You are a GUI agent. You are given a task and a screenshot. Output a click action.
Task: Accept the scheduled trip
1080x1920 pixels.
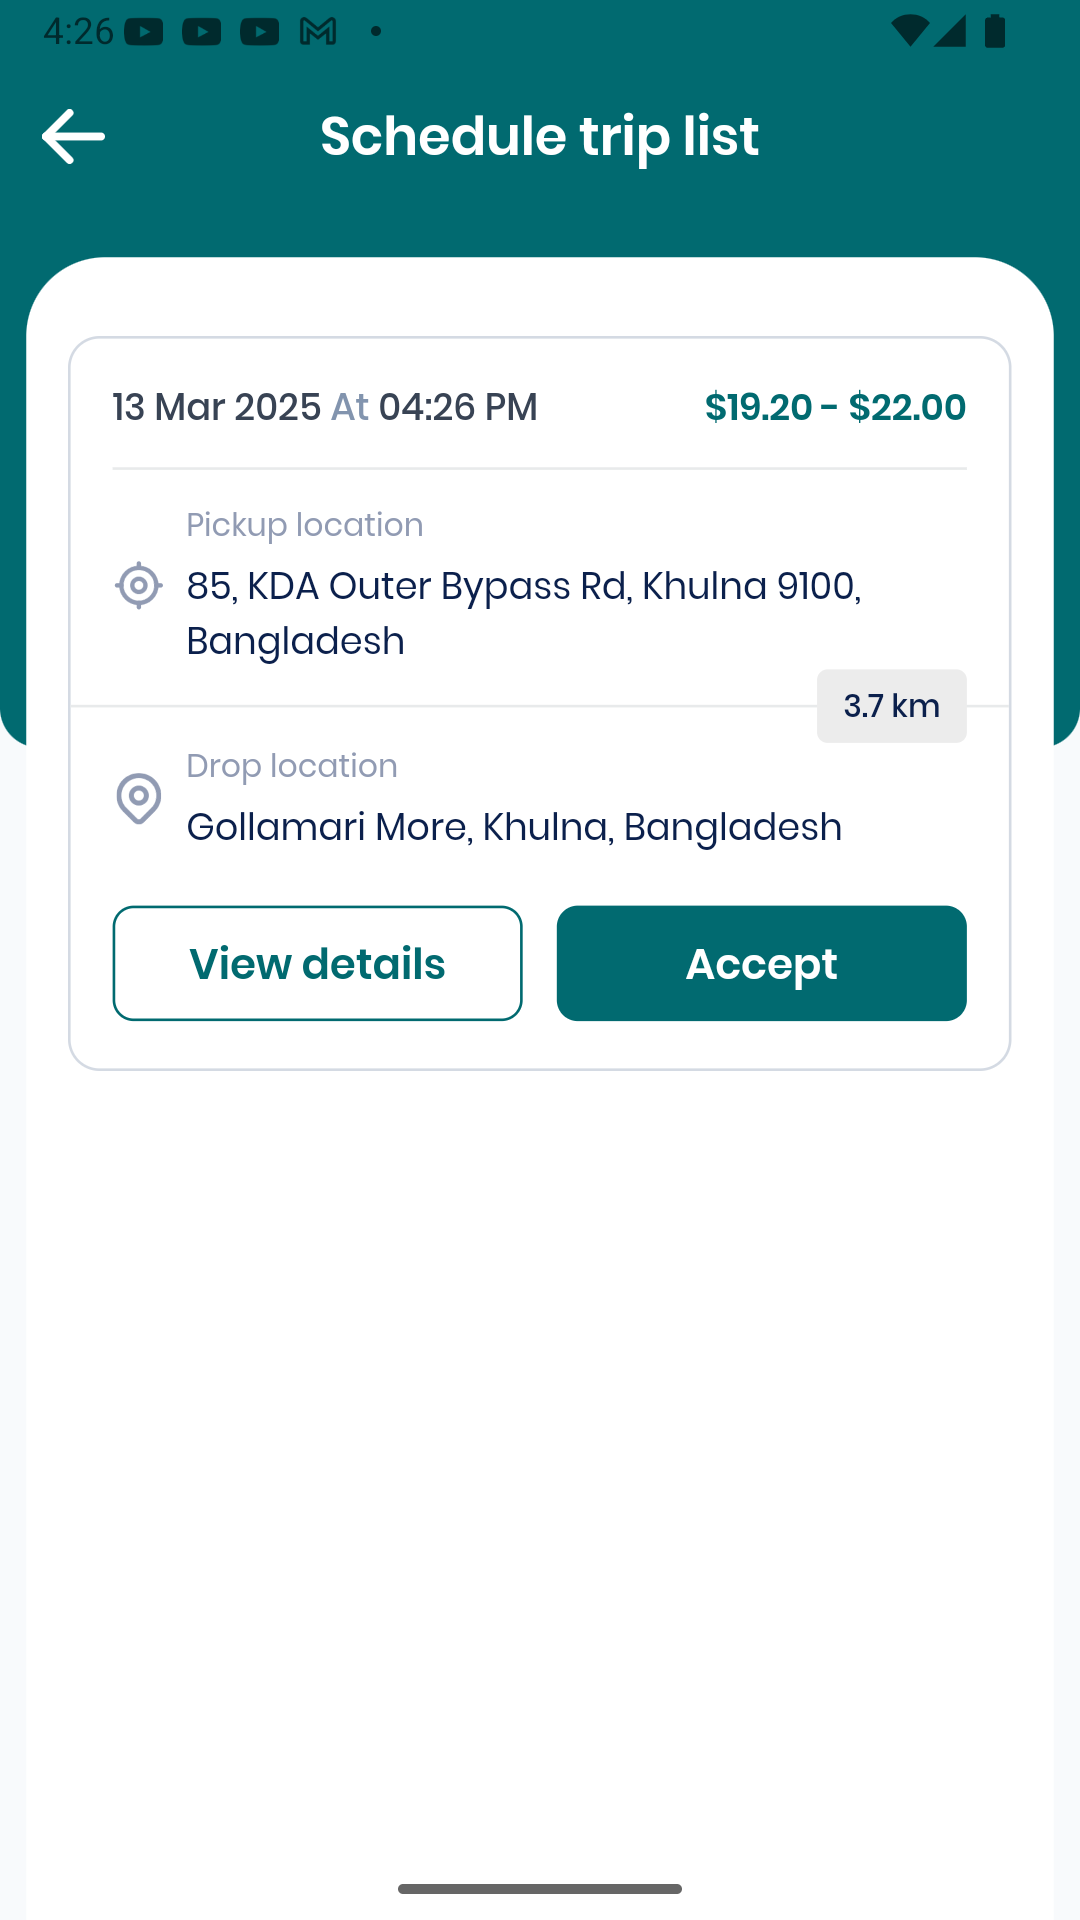click(762, 963)
